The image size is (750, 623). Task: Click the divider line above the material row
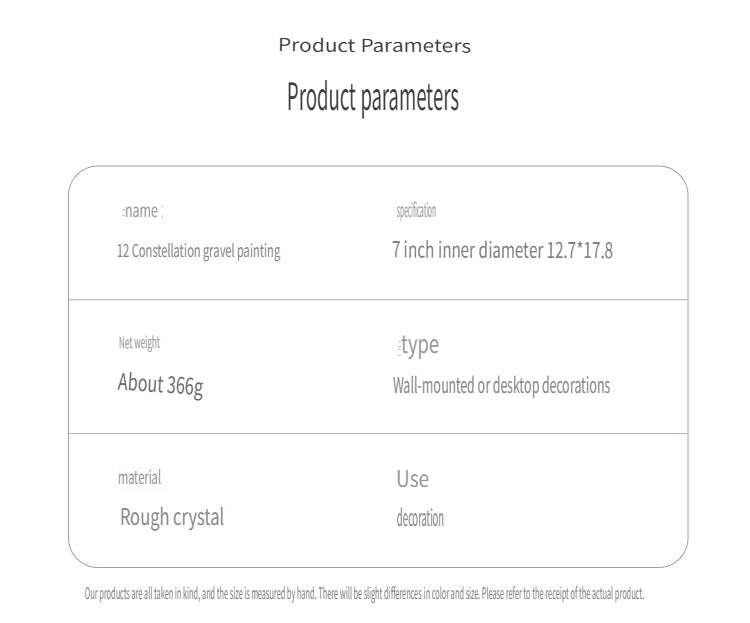pos(378,434)
